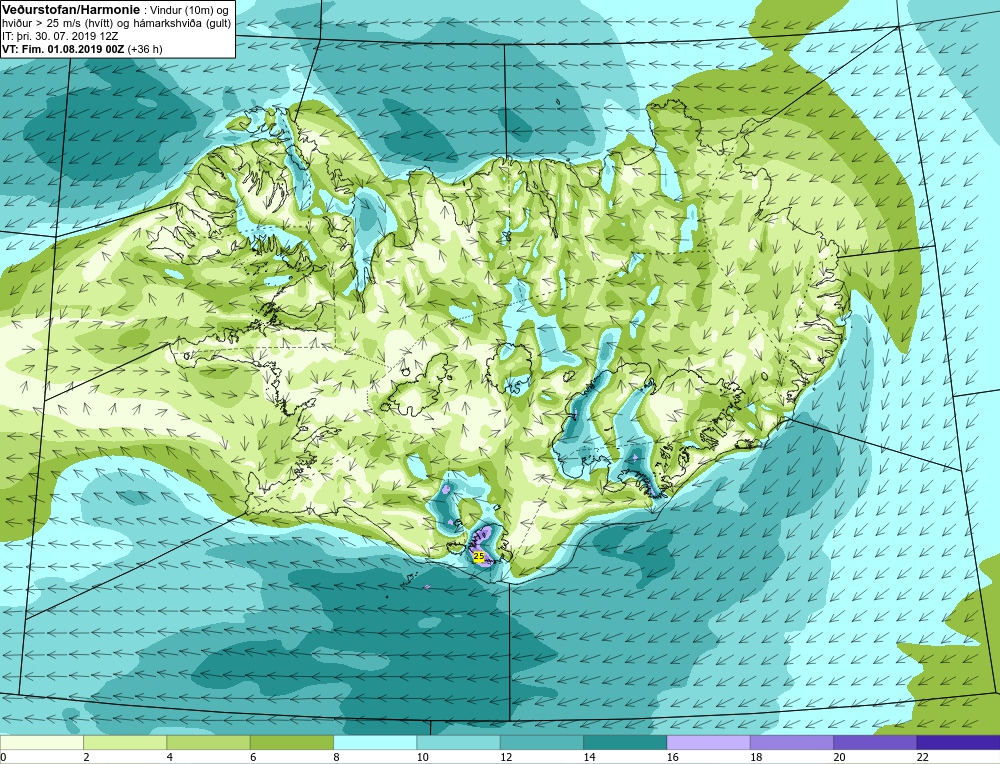The width and height of the screenshot is (1000, 764).
Task: Click the legend scale label 16
Action: point(672,757)
